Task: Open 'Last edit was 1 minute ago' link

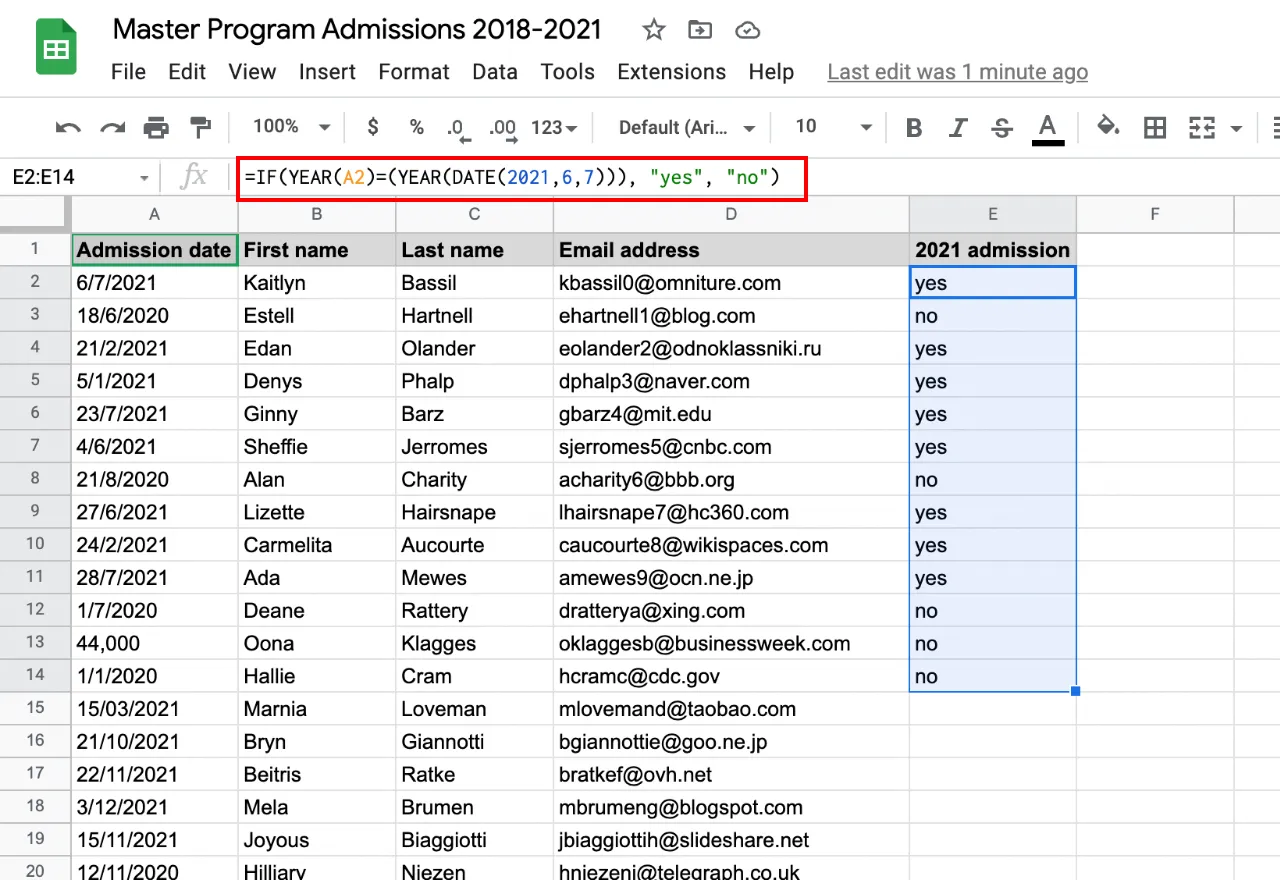Action: coord(958,72)
